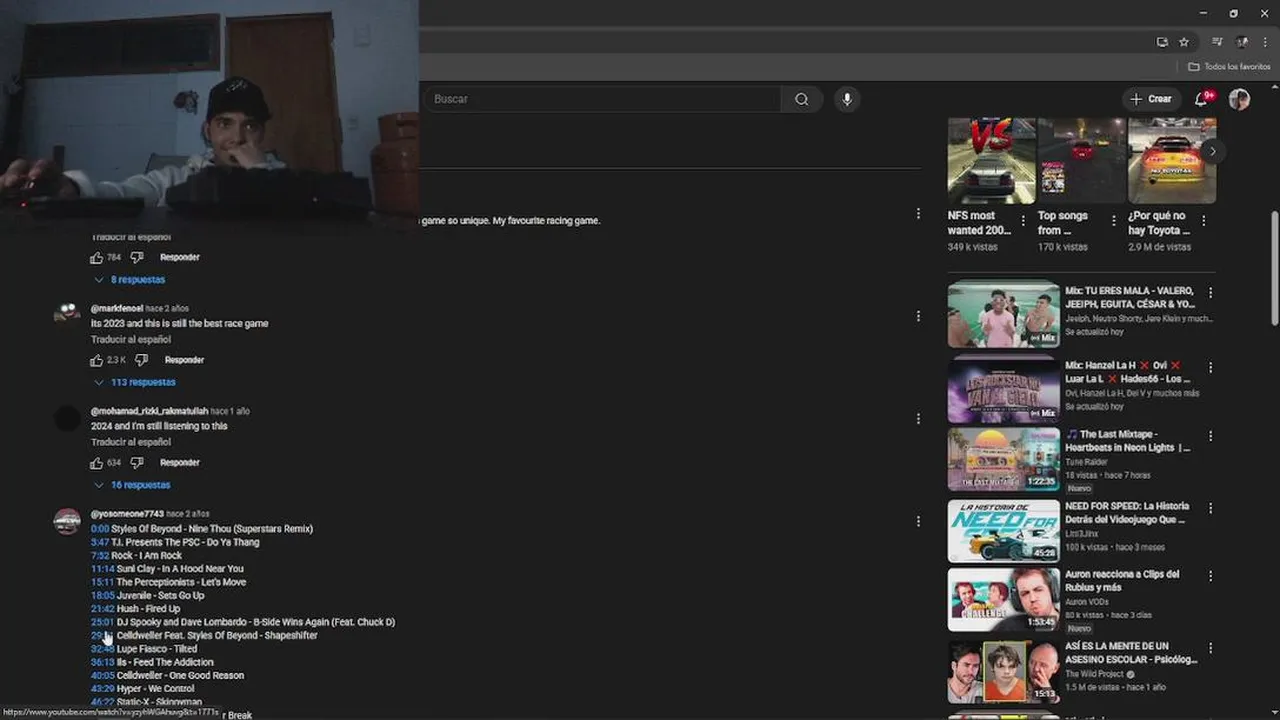Like the comment with 784 likes
Screen dimensions: 1280x720
coord(97,257)
